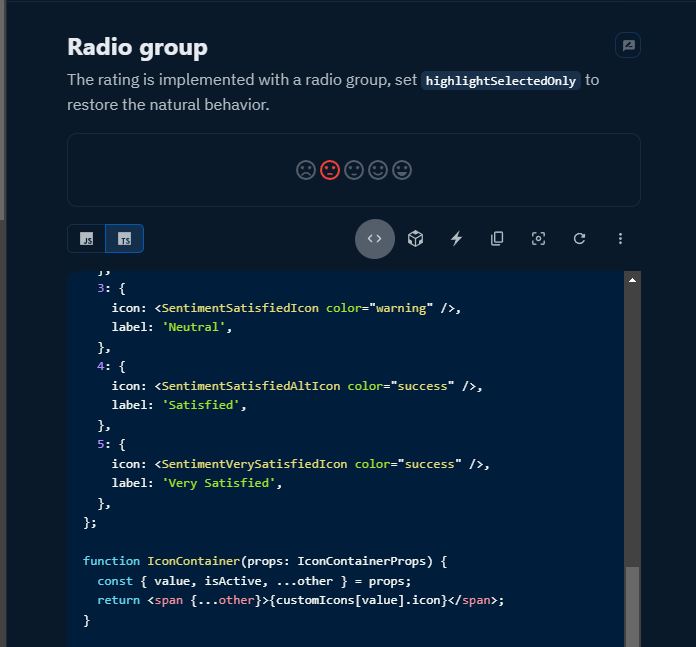The width and height of the screenshot is (696, 647).
Task: Select the red Dissatisfied face rating
Action: (x=330, y=170)
